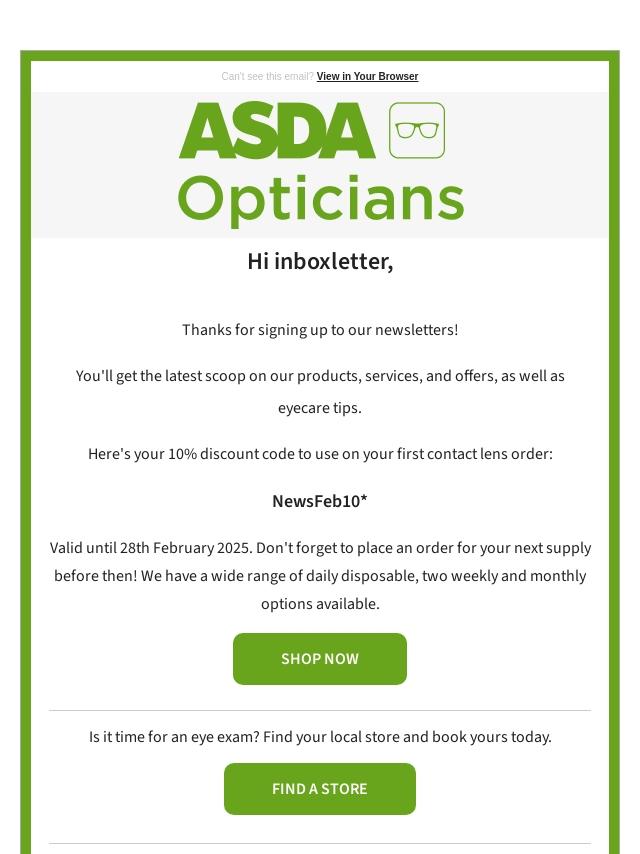Click the "Thanks for signing up" line
The image size is (640, 854).
(320, 330)
